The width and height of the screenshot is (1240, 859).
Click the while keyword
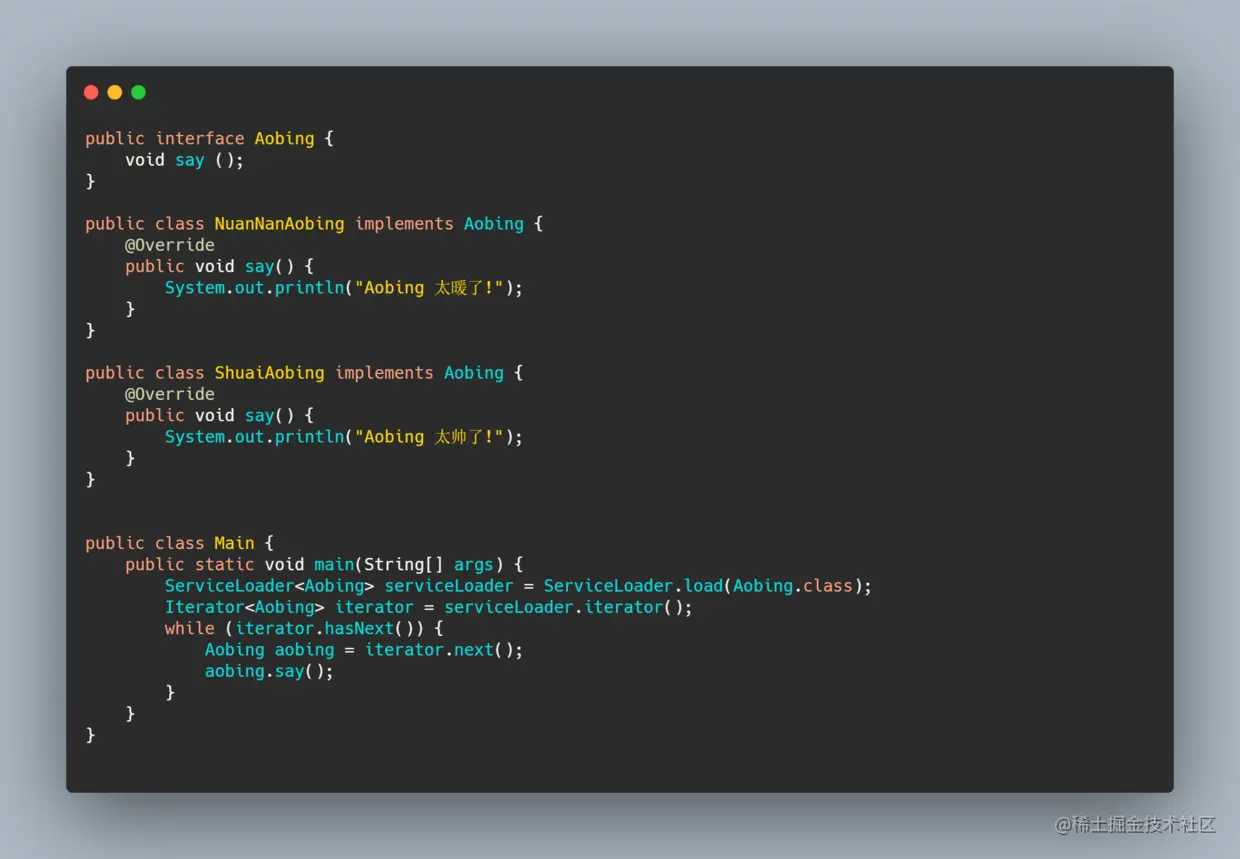190,629
